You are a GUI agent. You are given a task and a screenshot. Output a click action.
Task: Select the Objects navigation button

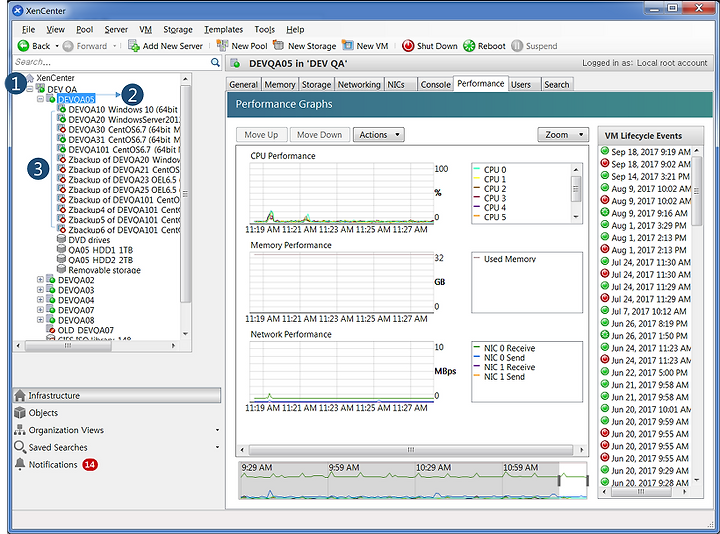point(117,412)
